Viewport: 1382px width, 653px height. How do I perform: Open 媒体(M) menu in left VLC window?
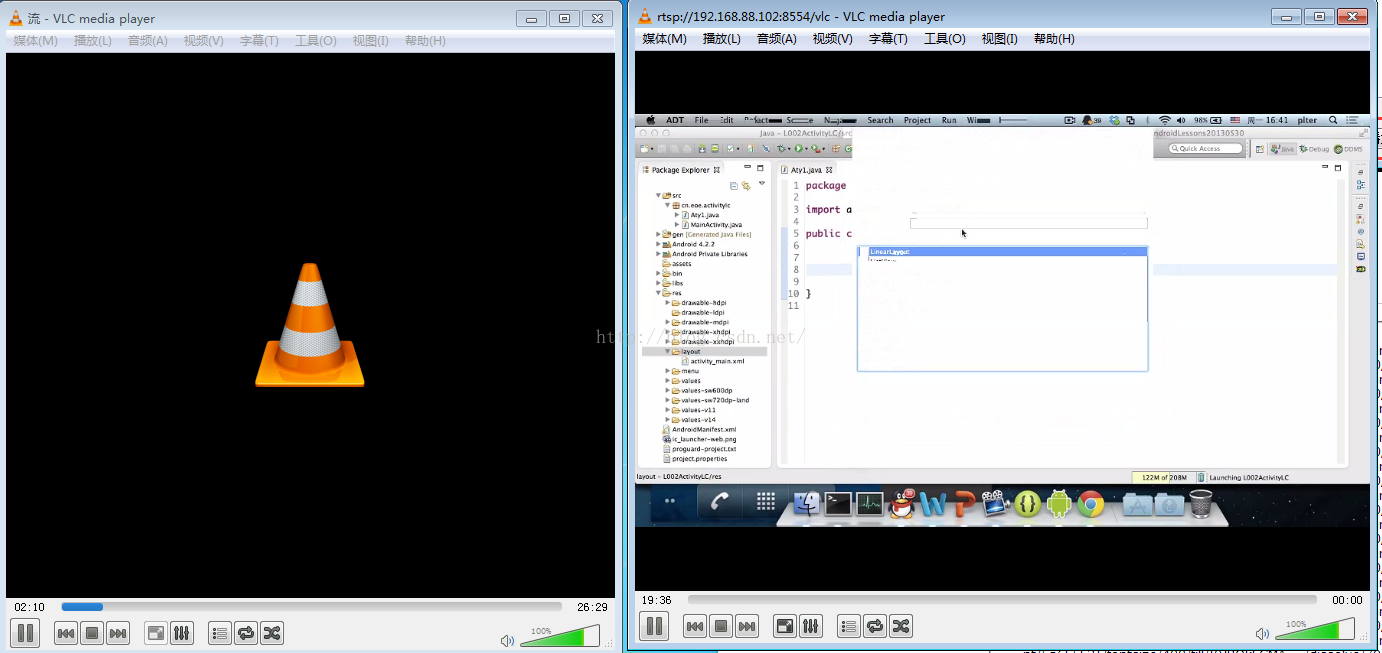coord(35,40)
